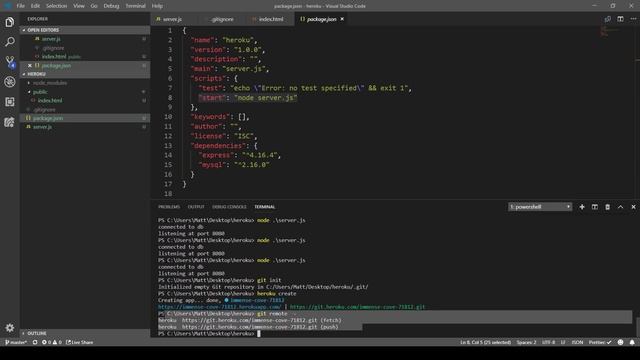
Task: Click line 8 "start" script in editor
Action: 248,98
